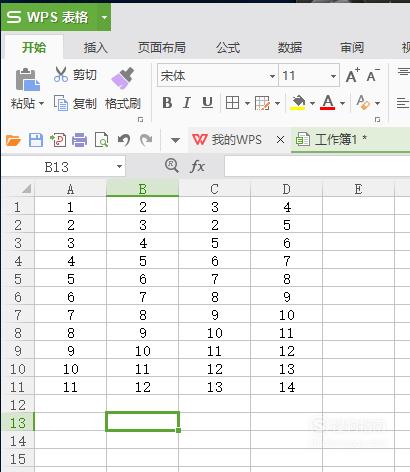Open the insert function fx button

197,166
